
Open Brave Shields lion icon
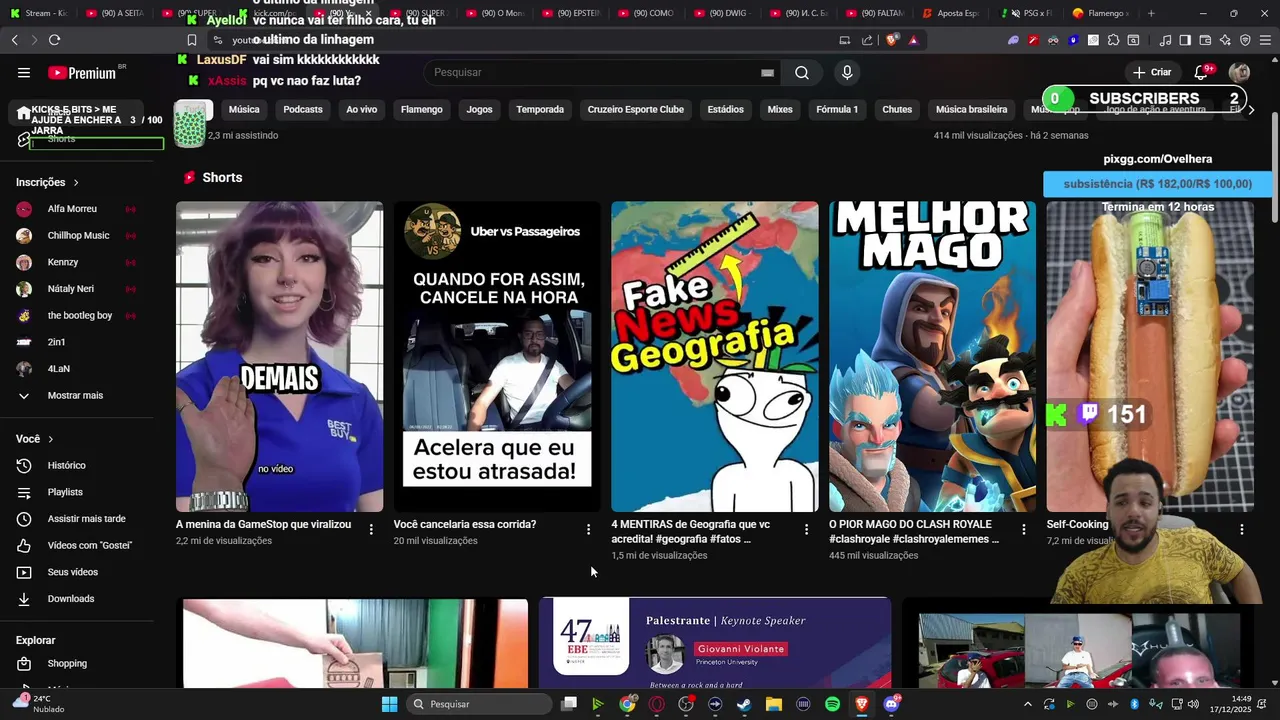pos(892,40)
